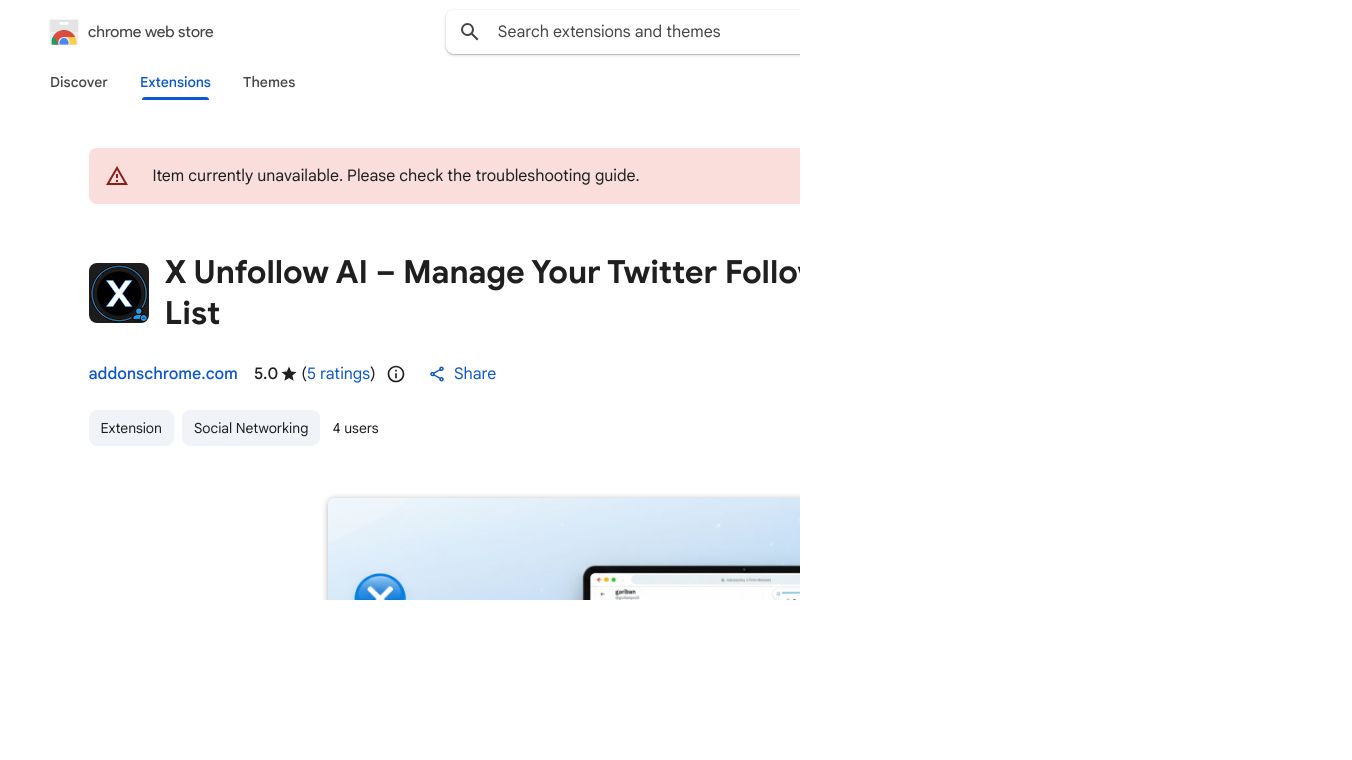
Task: Open the 5 ratings link
Action: [338, 373]
